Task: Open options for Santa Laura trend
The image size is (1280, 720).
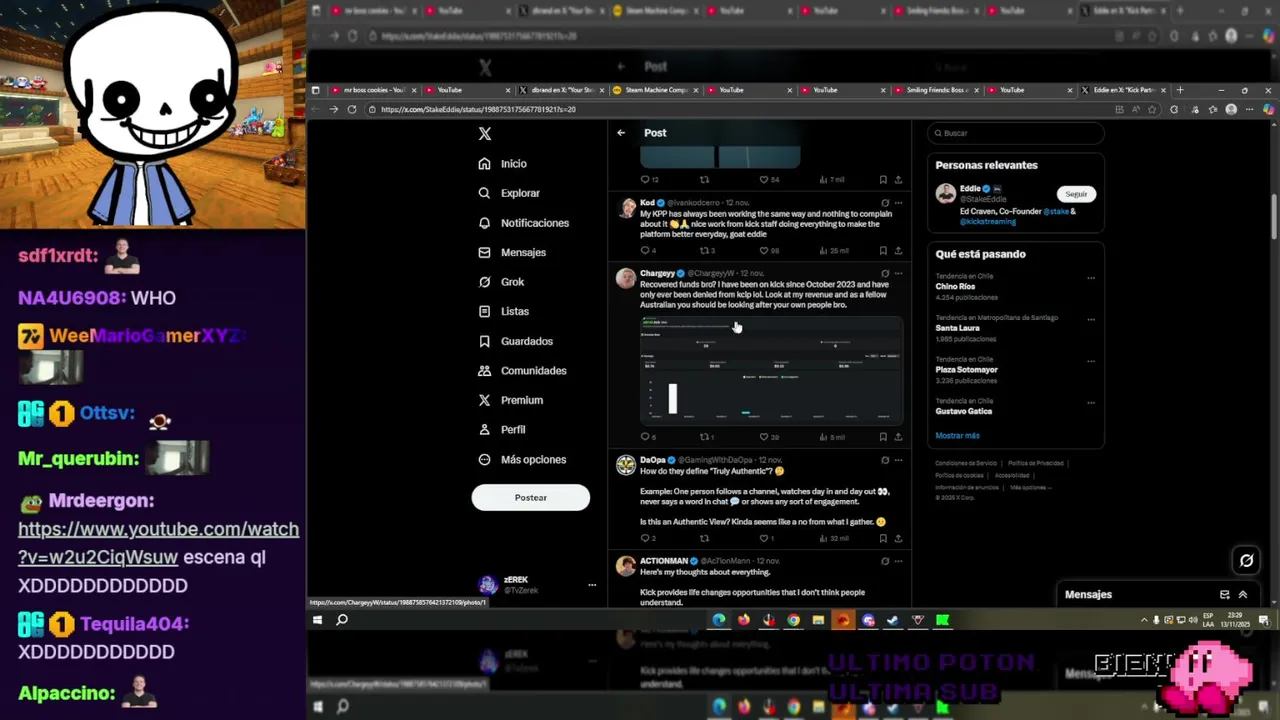Action: (1091, 319)
